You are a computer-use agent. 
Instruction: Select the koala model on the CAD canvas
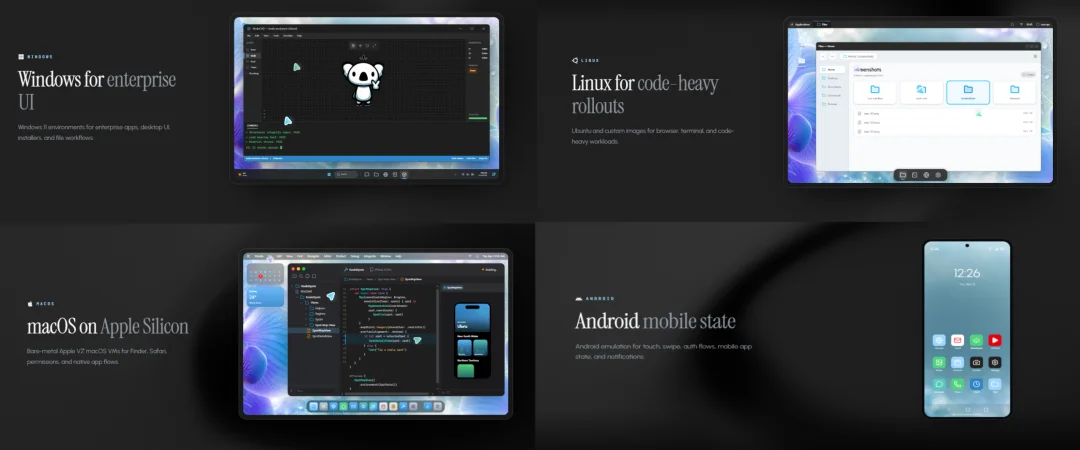pos(363,84)
